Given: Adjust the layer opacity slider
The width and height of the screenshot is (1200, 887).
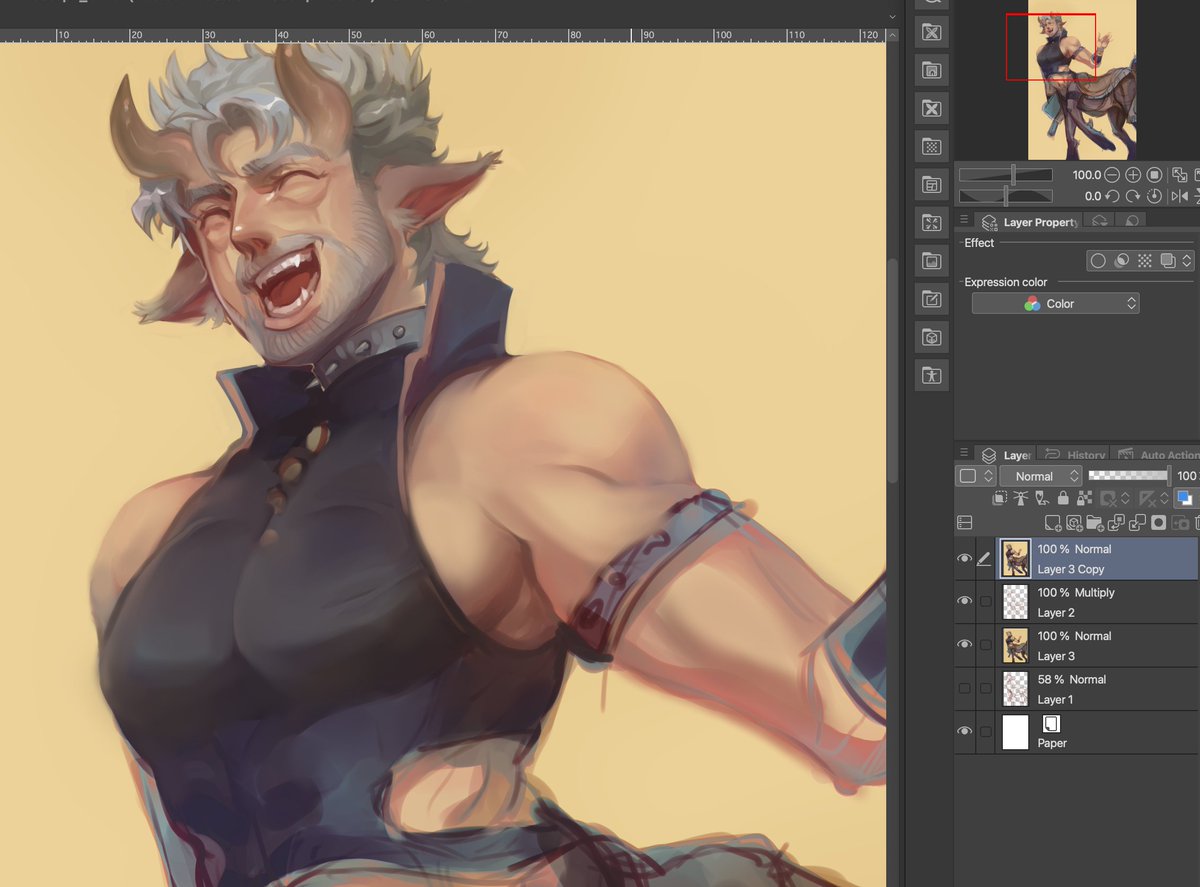Looking at the screenshot, I should (1129, 476).
